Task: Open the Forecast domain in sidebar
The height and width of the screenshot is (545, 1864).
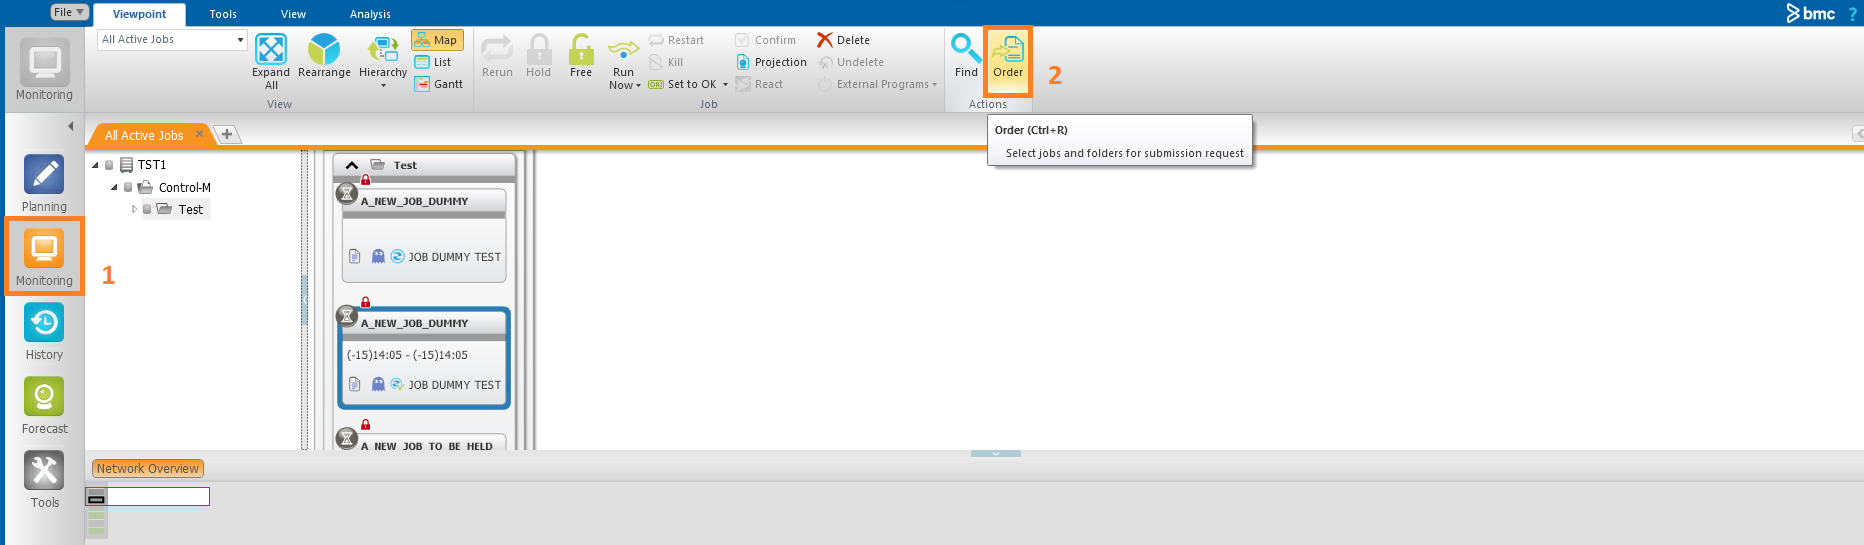Action: pos(44,398)
